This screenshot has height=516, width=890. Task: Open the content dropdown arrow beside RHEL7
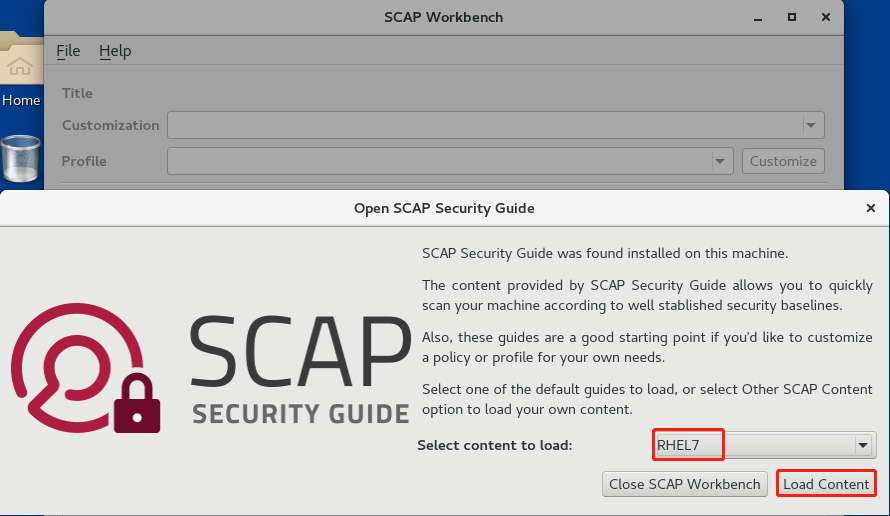click(x=863, y=445)
